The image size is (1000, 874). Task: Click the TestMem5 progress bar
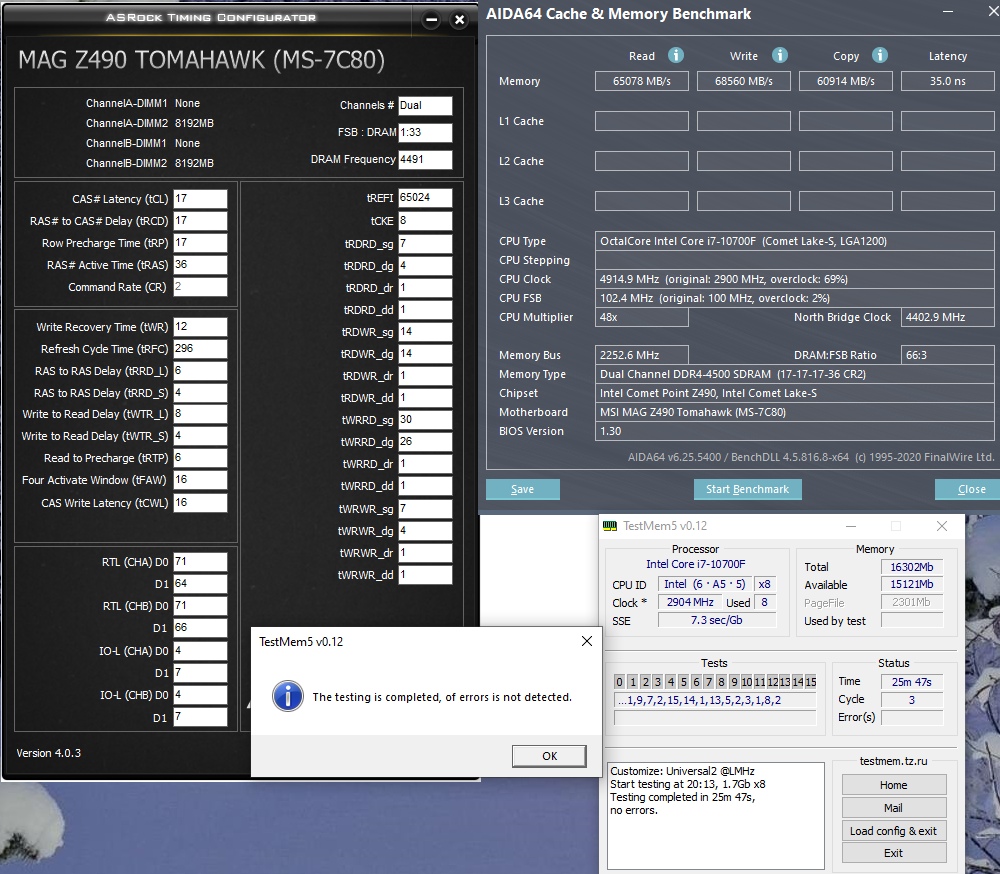pyautogui.click(x=715, y=718)
